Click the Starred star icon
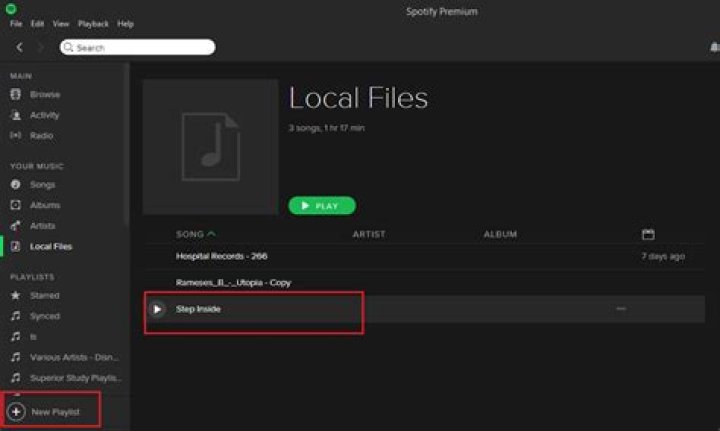The image size is (720, 431). pyautogui.click(x=16, y=295)
